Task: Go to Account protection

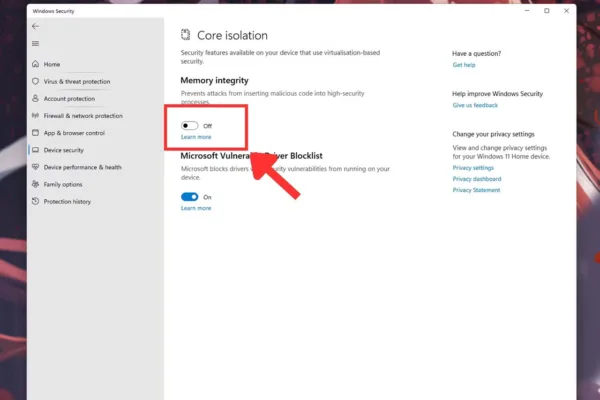Action: click(x=69, y=99)
